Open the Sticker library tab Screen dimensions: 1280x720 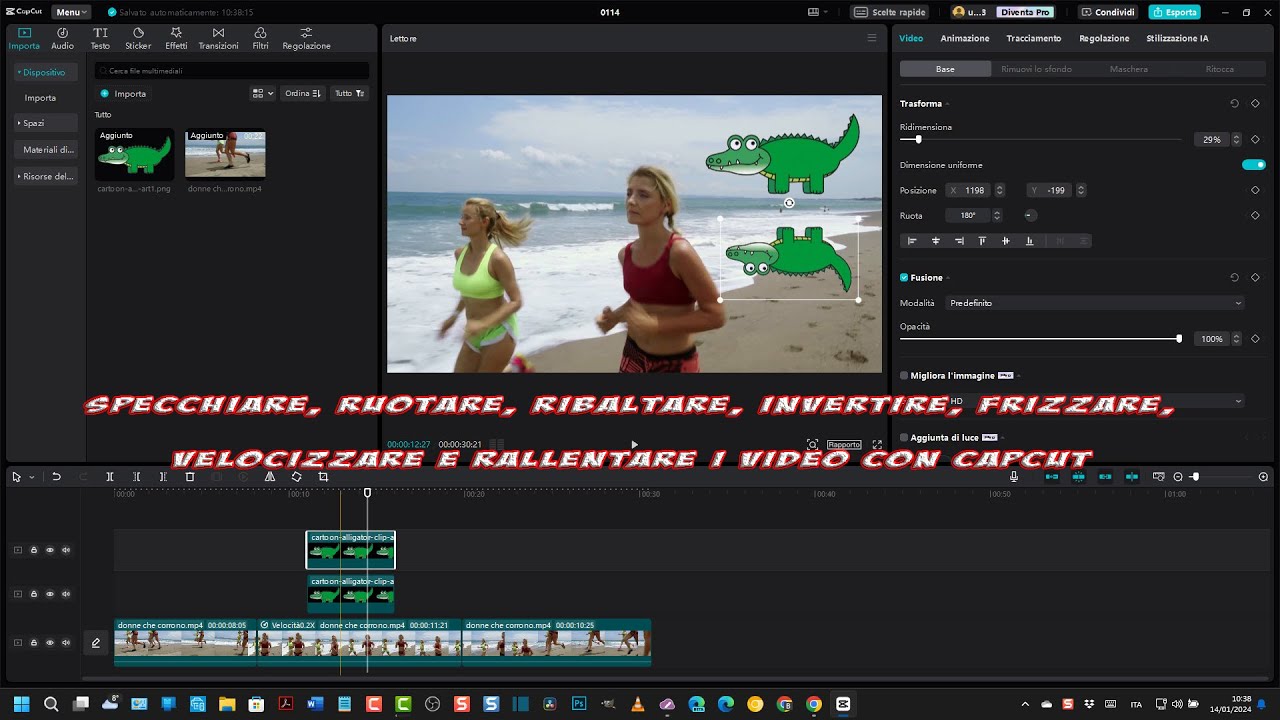[138, 38]
